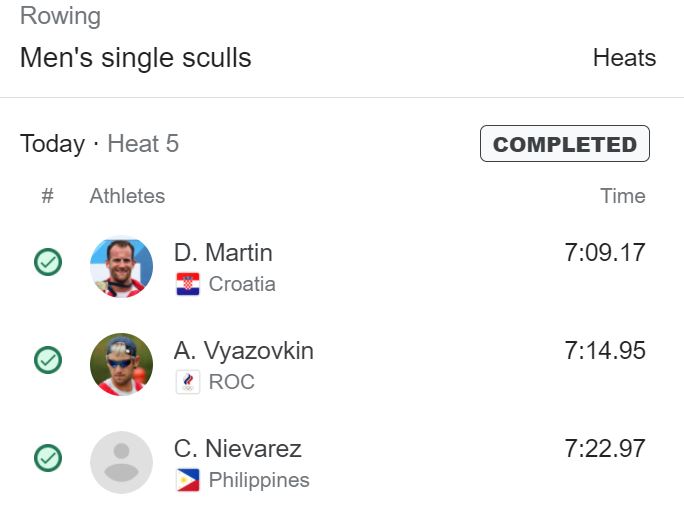Click the COMPLETED status badge
This screenshot has height=506, width=684.
click(565, 144)
